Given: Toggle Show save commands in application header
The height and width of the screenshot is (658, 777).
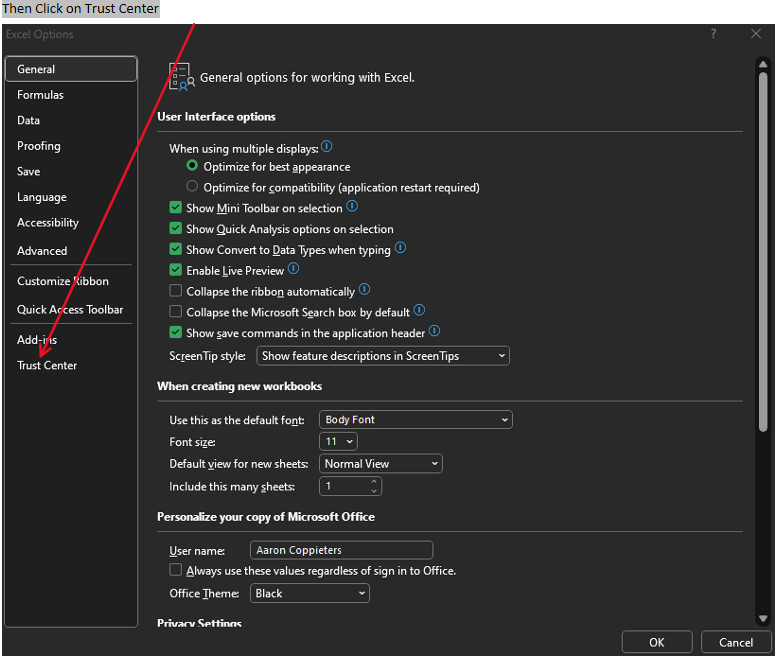Looking at the screenshot, I should 175,332.
